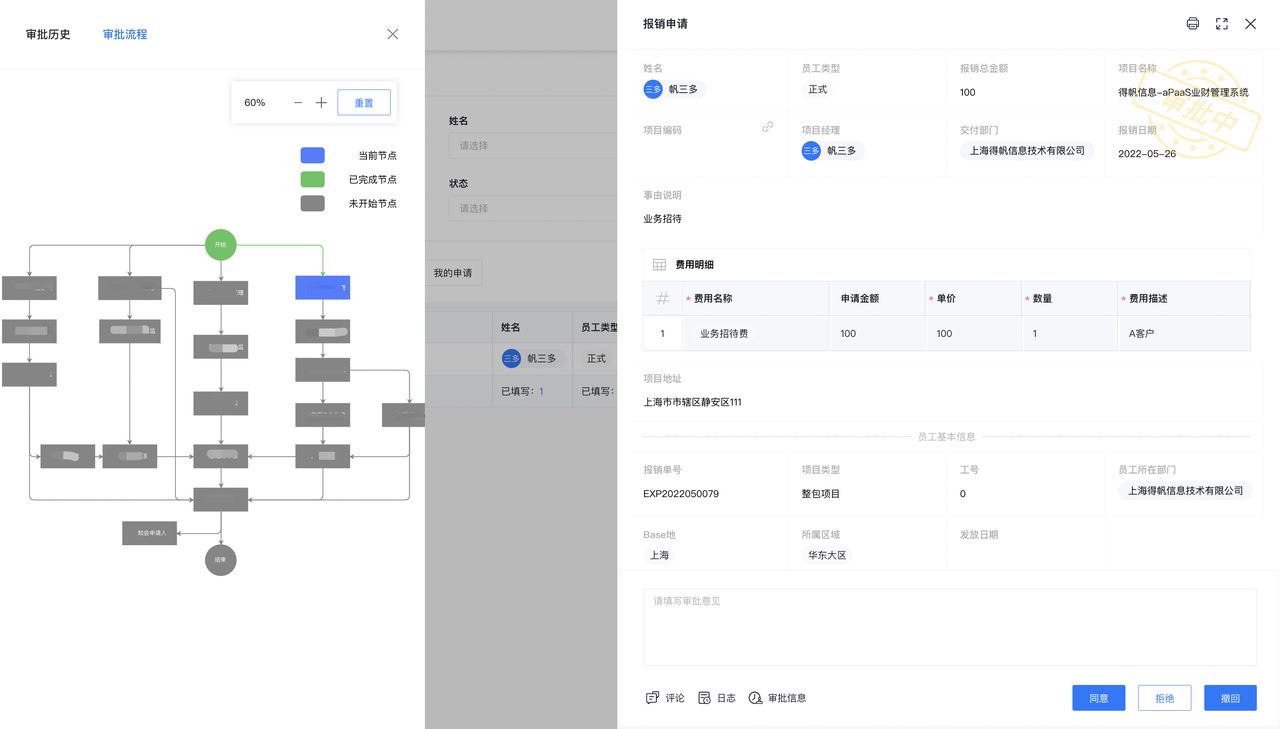Close the 报销申请 detail panel
The image size is (1280, 729).
(x=1250, y=24)
